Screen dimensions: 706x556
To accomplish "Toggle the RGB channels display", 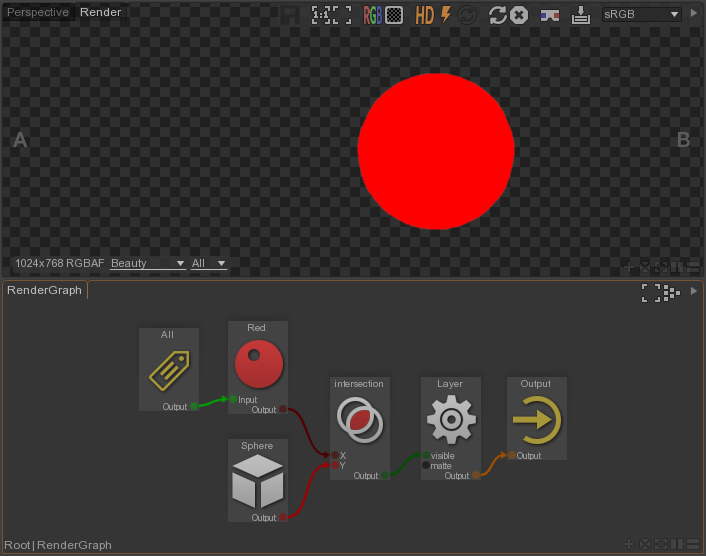I will tap(372, 15).
